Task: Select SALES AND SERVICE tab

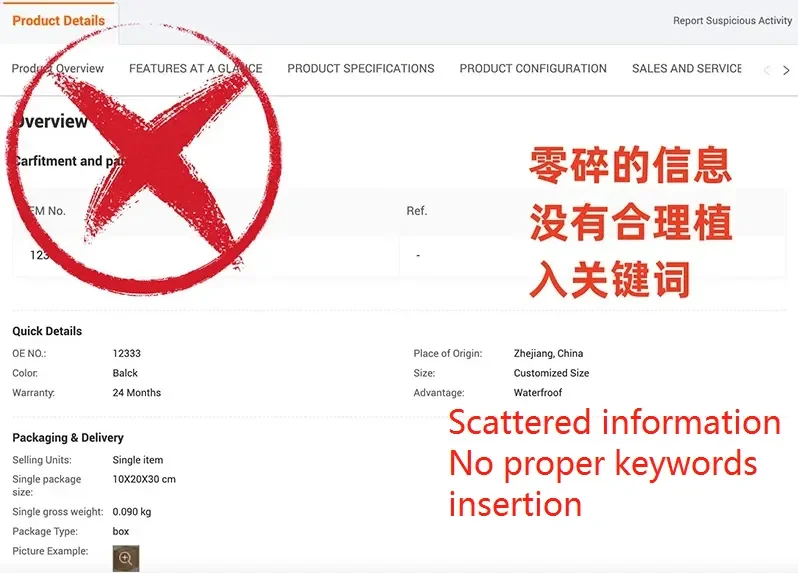Action: coord(687,68)
